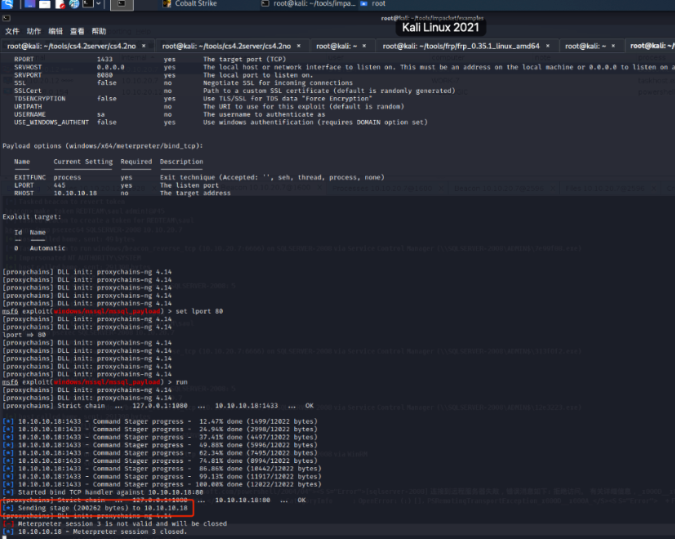Expand the terminal launcher dropdown arrow
The image size is (675, 539).
99,4
